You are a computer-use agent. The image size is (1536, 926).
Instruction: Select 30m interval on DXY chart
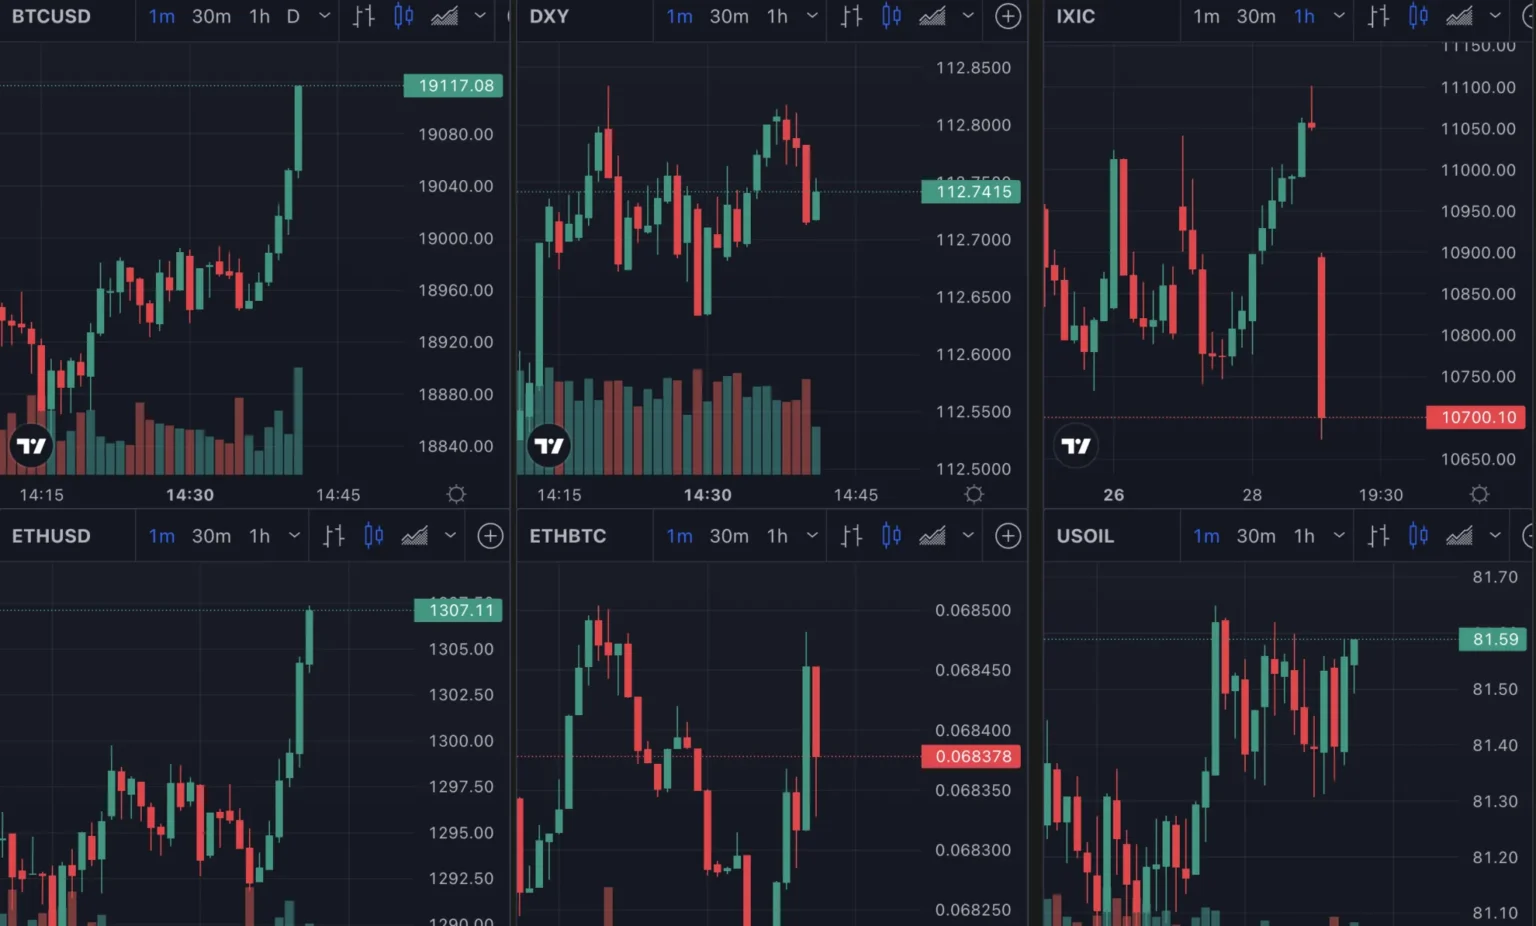(729, 16)
